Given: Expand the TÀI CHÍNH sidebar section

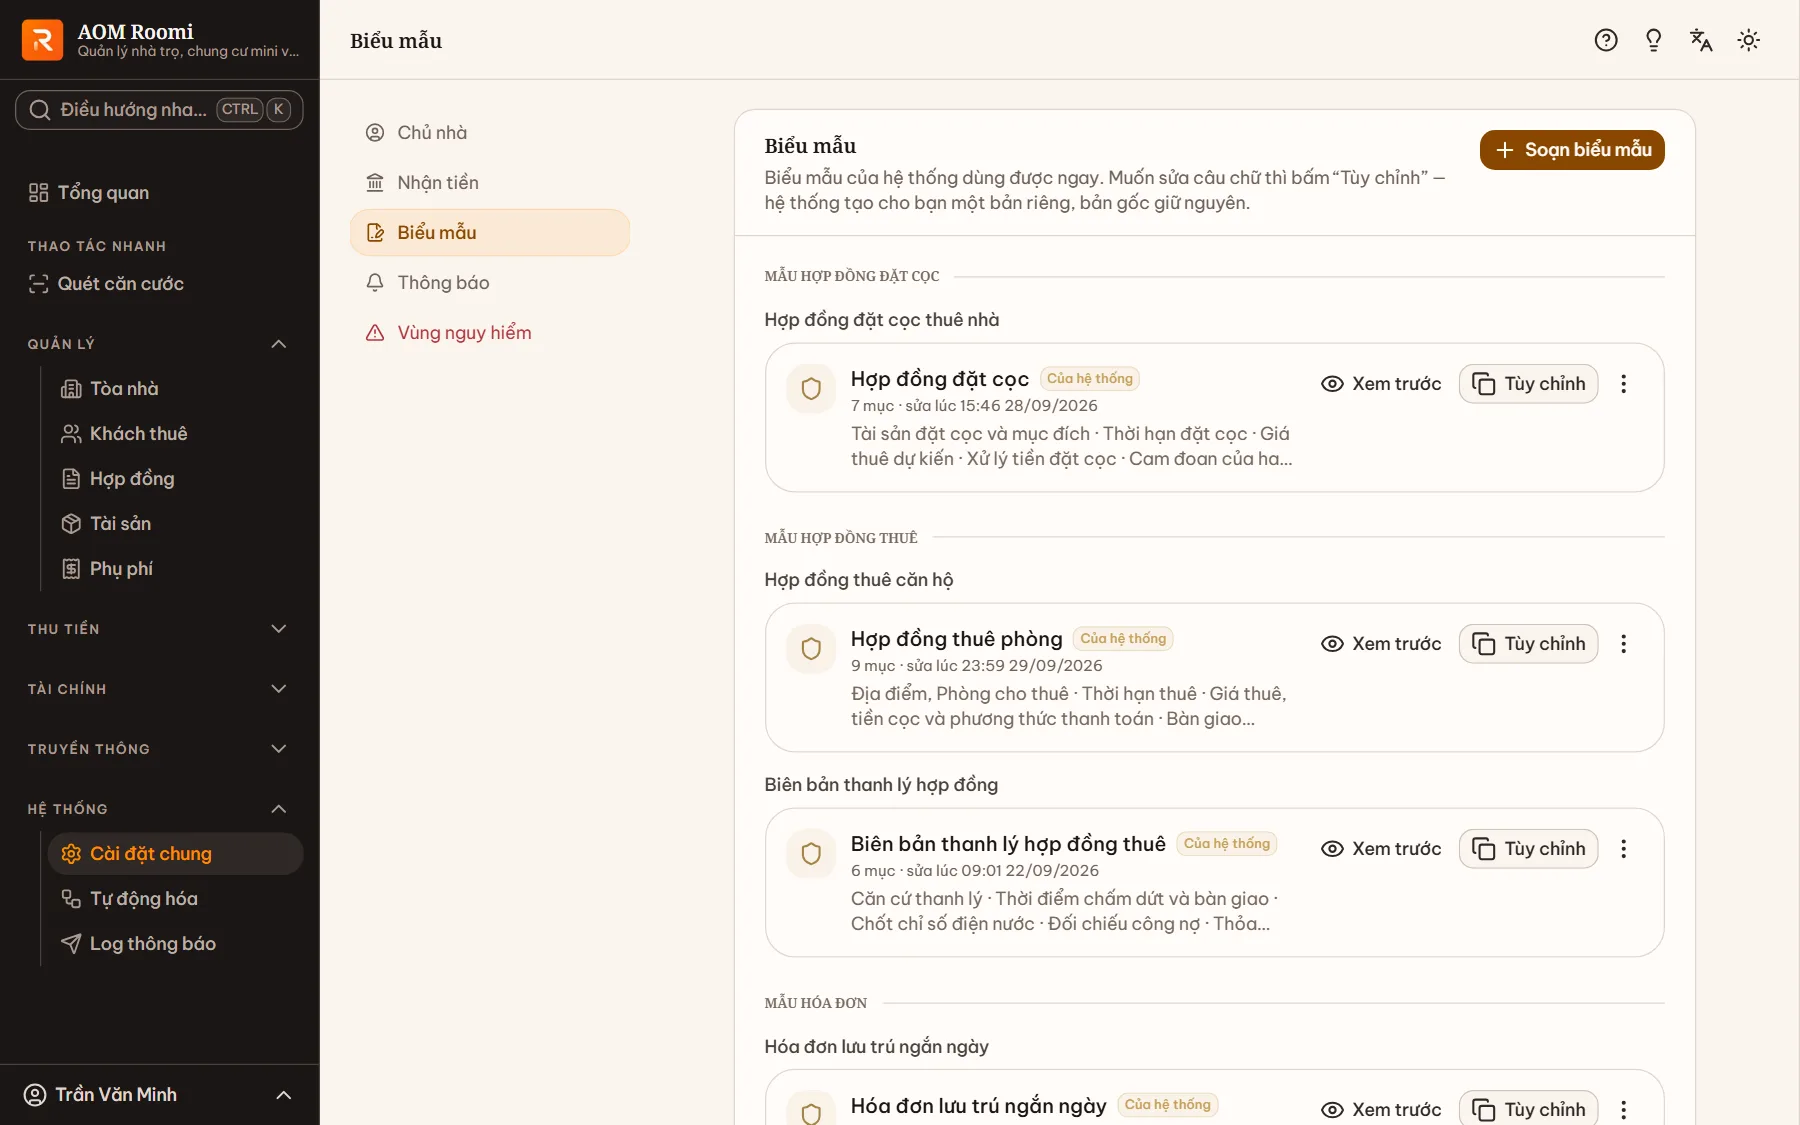Looking at the screenshot, I should tap(159, 689).
